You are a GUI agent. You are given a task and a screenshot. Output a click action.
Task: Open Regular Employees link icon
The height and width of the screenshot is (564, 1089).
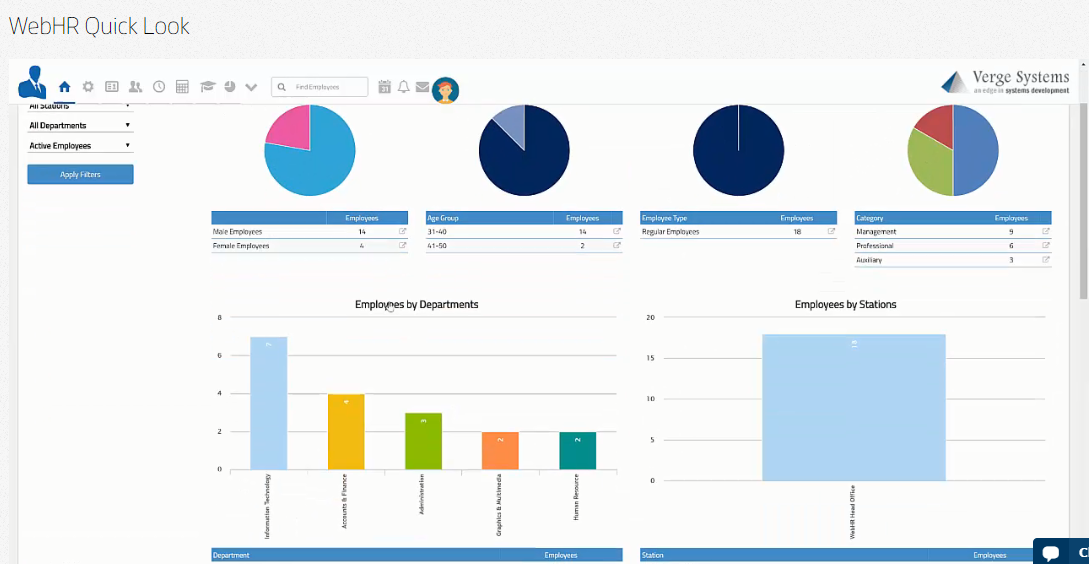[x=831, y=231]
